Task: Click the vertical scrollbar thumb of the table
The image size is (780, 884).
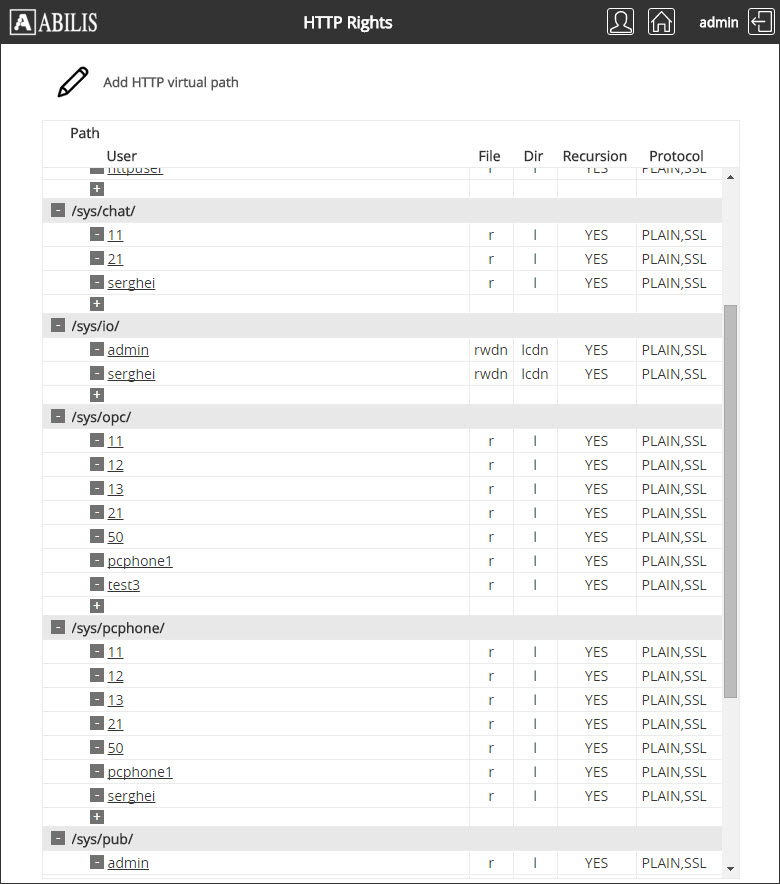Action: tap(729, 500)
